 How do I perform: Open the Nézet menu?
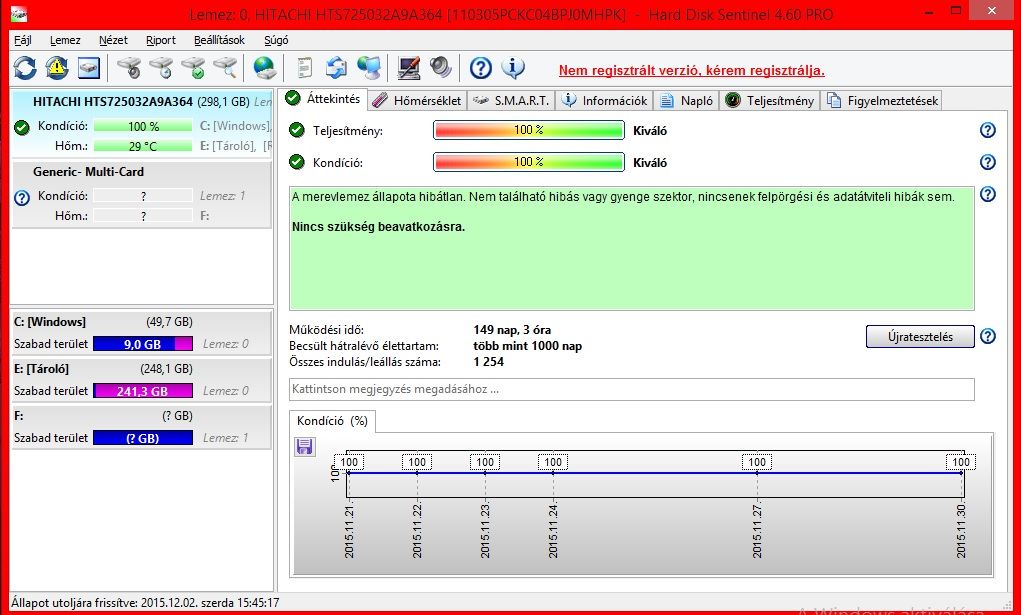[113, 40]
